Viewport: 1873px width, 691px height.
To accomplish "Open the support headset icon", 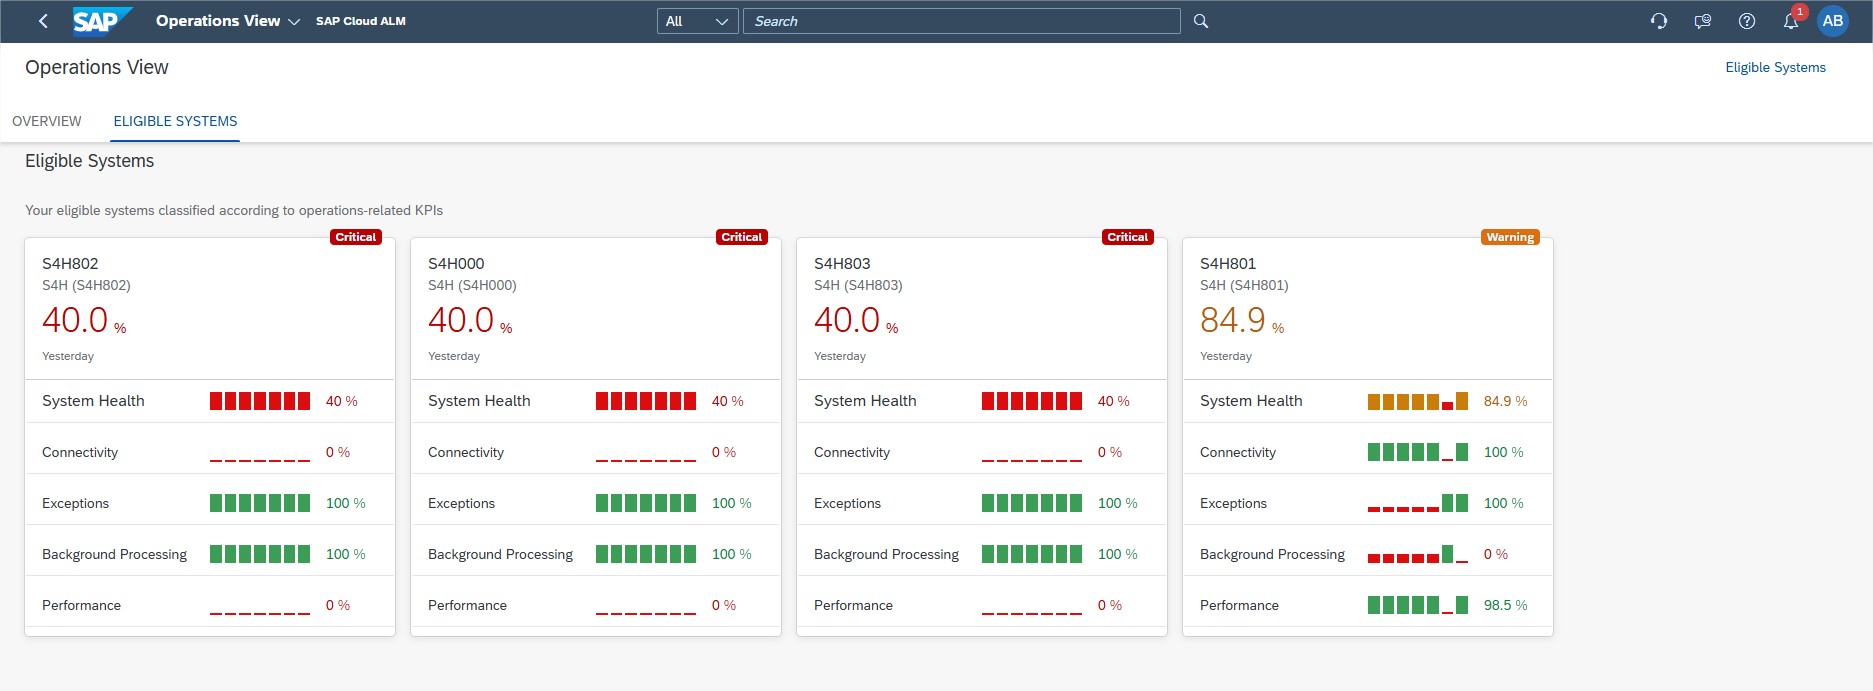I will 1659,21.
